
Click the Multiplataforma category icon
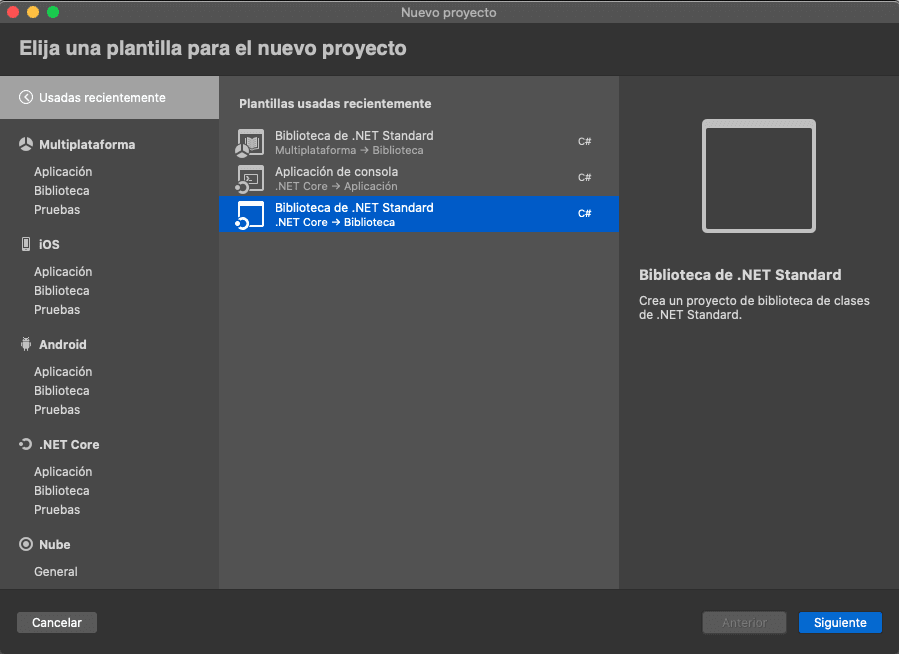pos(26,145)
